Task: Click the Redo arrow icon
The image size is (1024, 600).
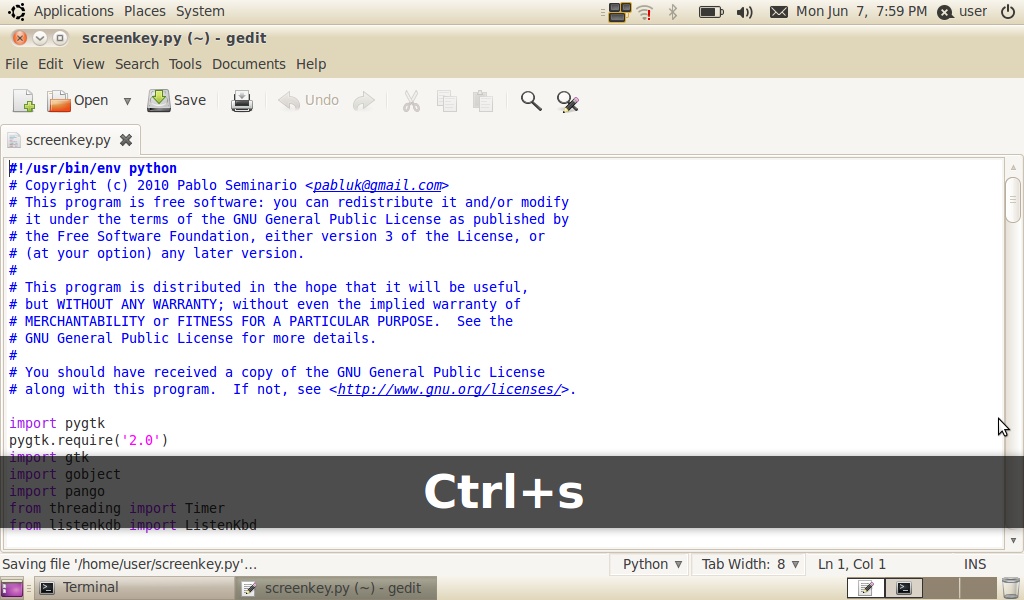Action: pyautogui.click(x=364, y=101)
